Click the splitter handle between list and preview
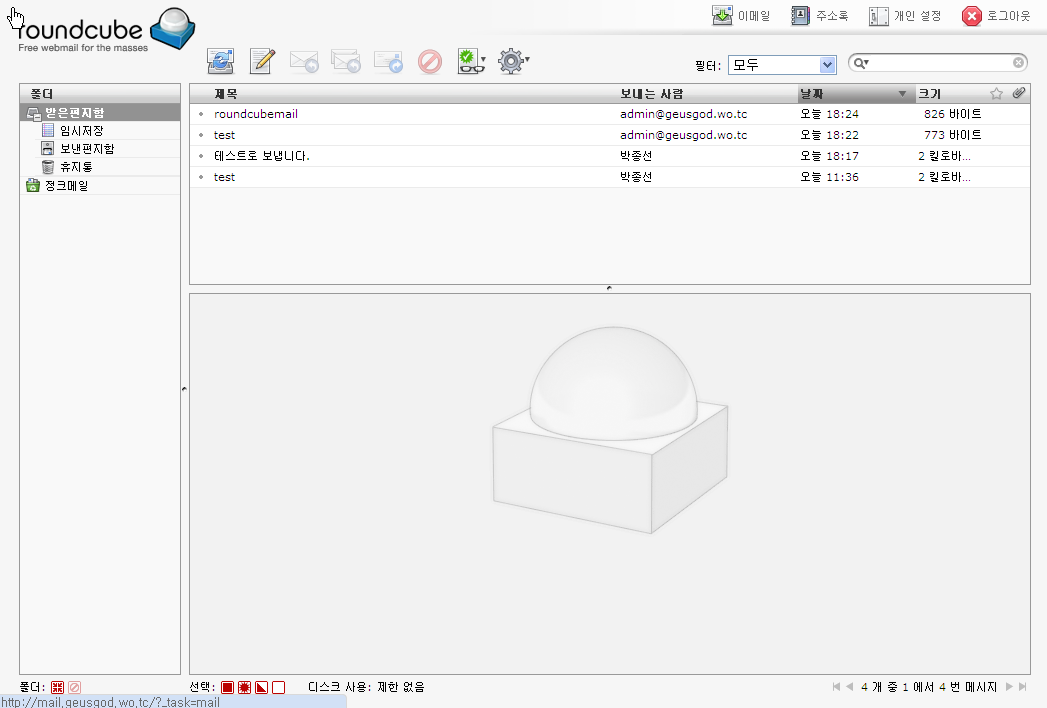 609,289
